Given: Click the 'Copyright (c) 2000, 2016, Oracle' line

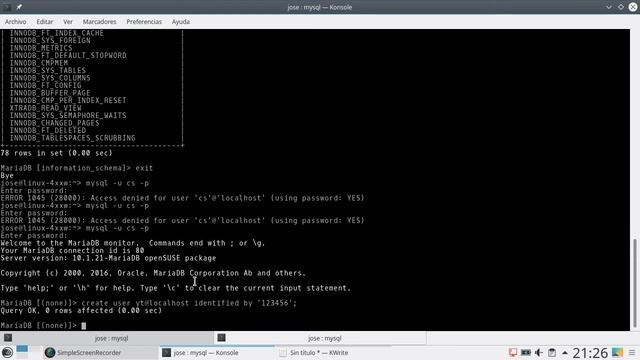Looking at the screenshot, I should (x=153, y=273).
